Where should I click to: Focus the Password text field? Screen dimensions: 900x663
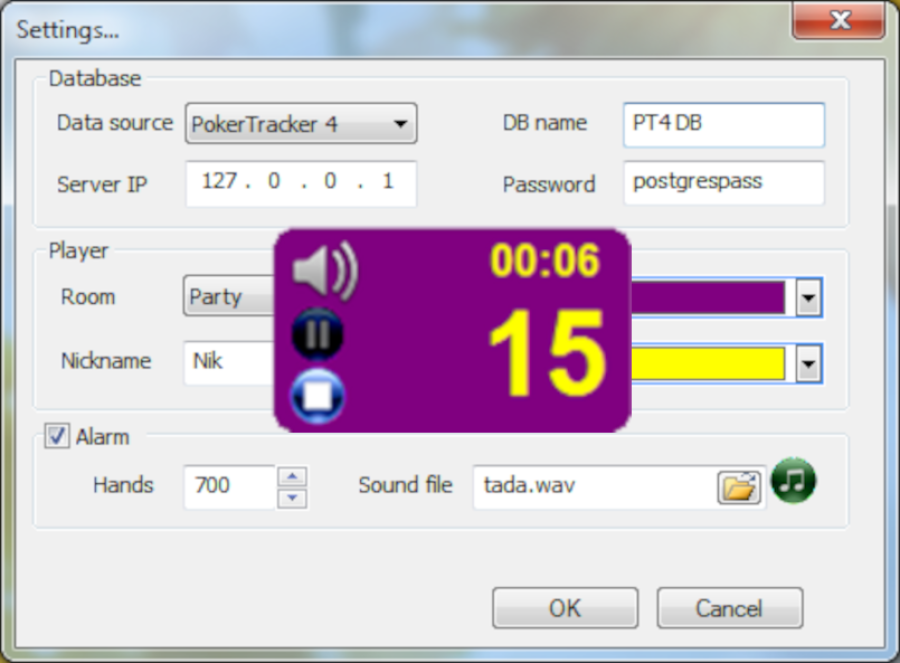click(x=723, y=183)
